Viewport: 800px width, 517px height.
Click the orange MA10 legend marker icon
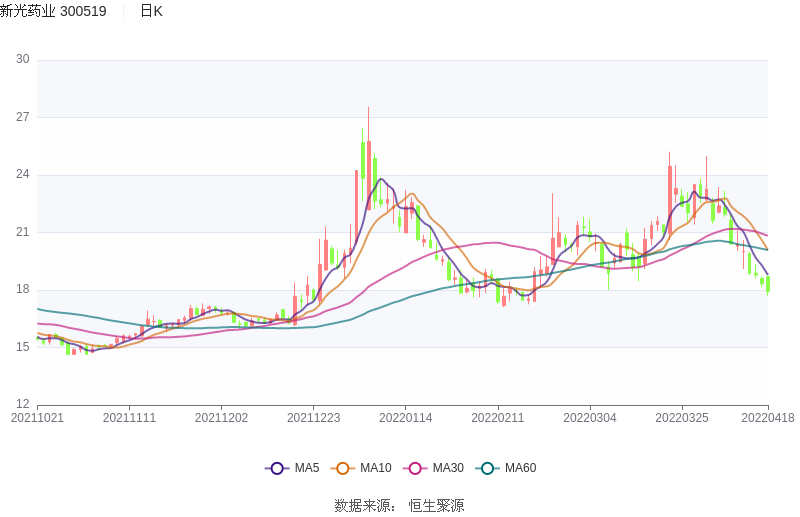point(343,468)
